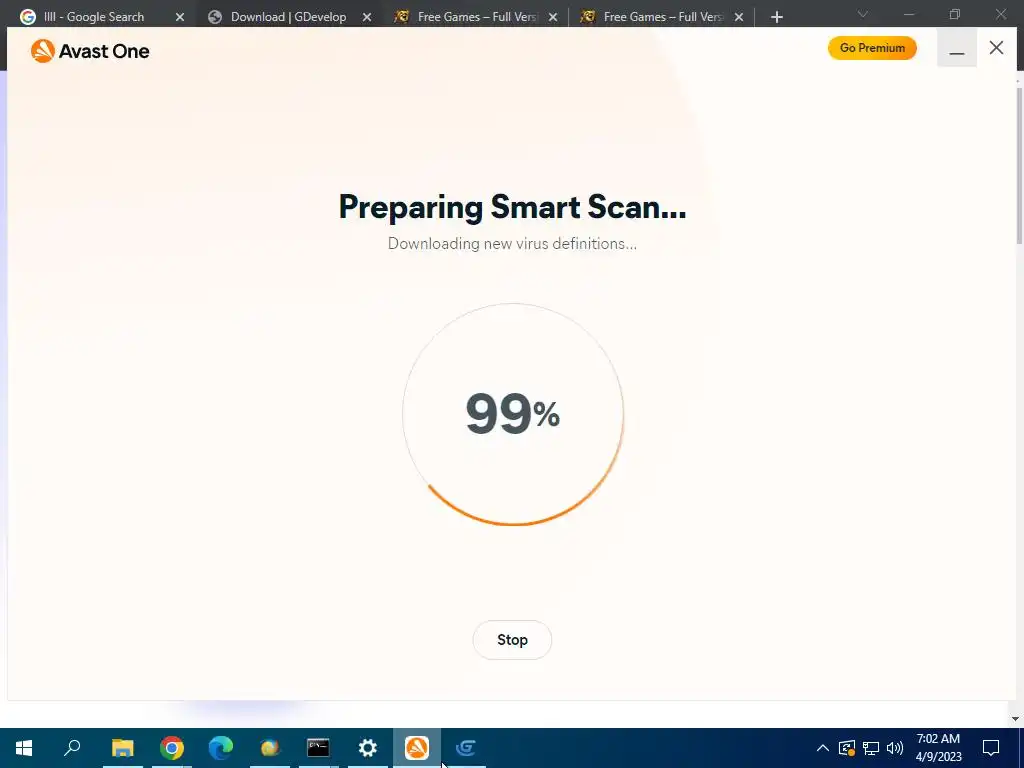Upgrade with the Go Premium button

[872, 48]
